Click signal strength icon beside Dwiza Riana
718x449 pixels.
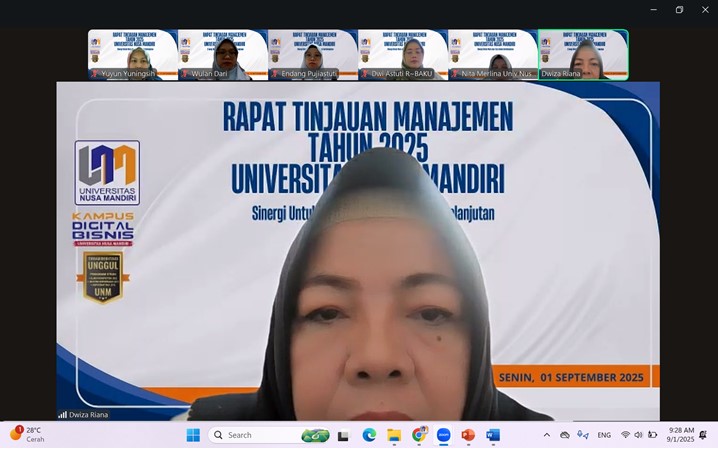pyautogui.click(x=62, y=415)
